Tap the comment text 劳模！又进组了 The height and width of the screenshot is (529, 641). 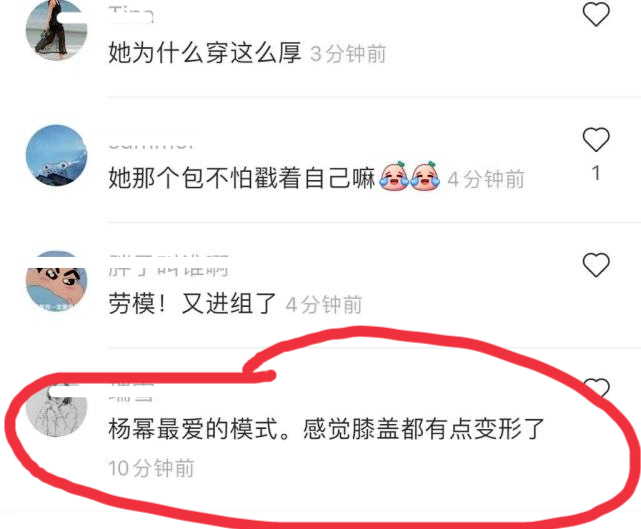[x=192, y=304]
